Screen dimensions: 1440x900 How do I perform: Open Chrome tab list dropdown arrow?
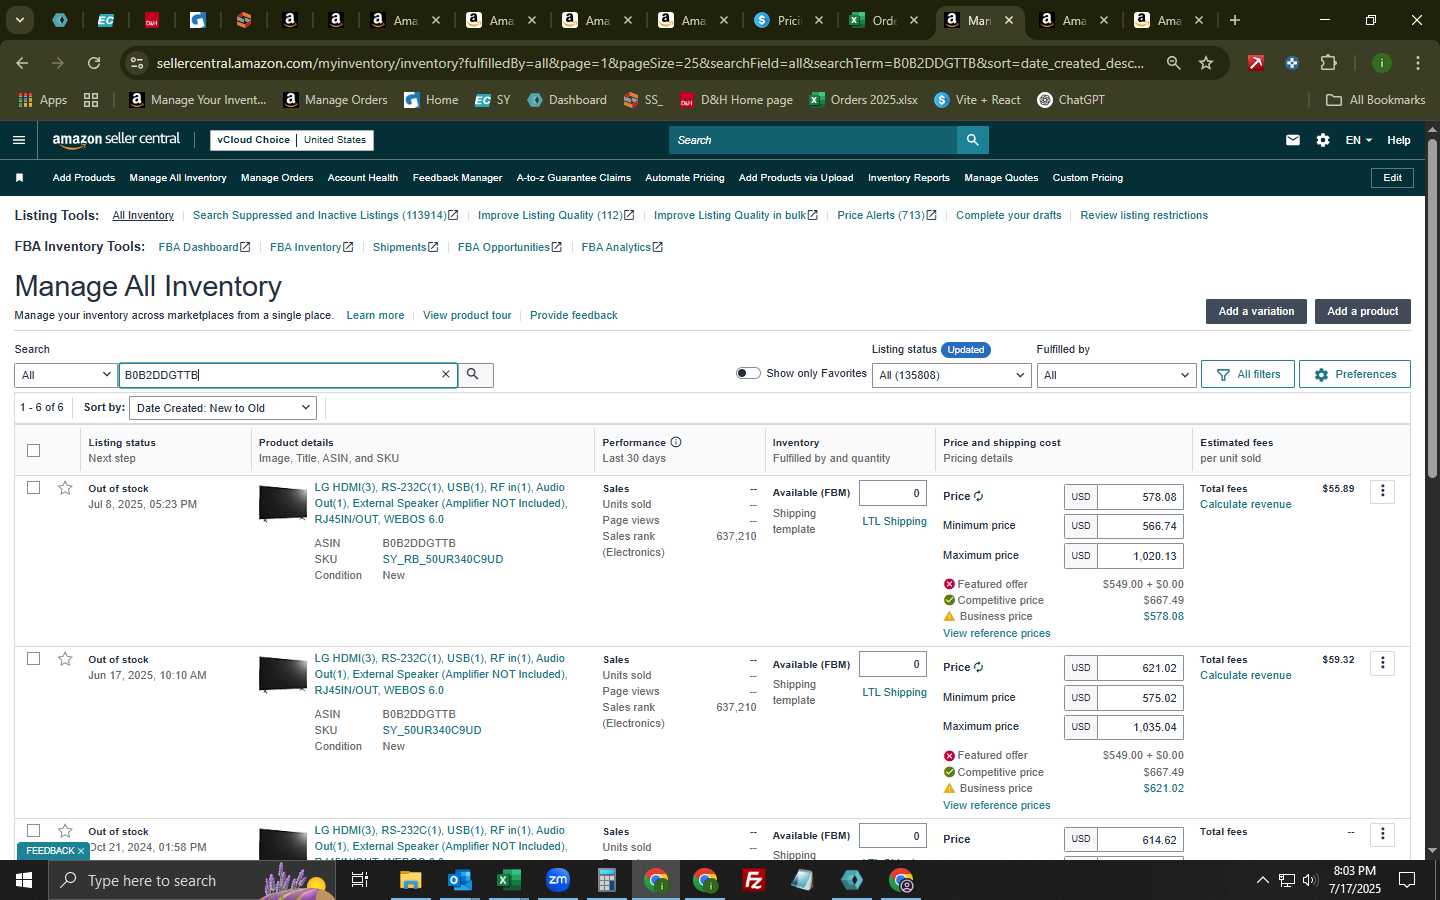[19, 20]
